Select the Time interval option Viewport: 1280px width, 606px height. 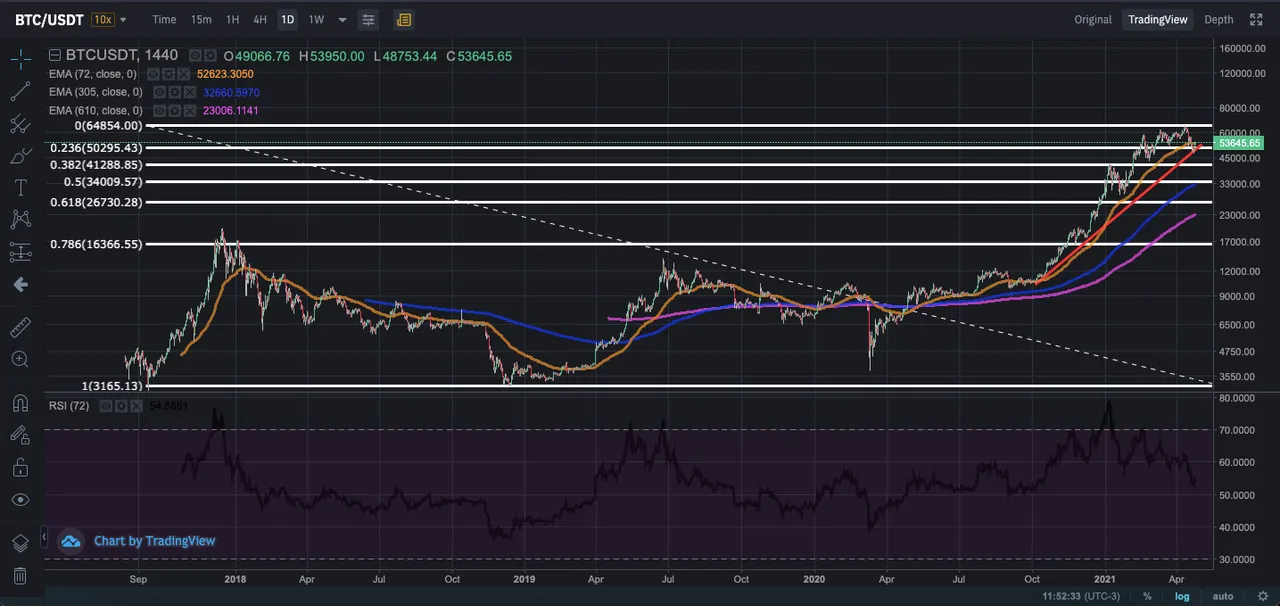pos(164,19)
